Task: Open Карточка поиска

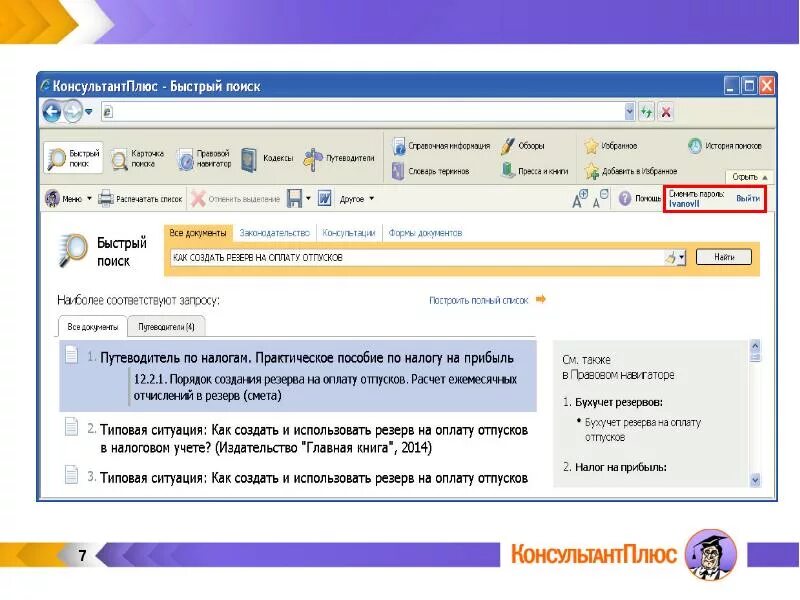Action: pyautogui.click(x=138, y=159)
